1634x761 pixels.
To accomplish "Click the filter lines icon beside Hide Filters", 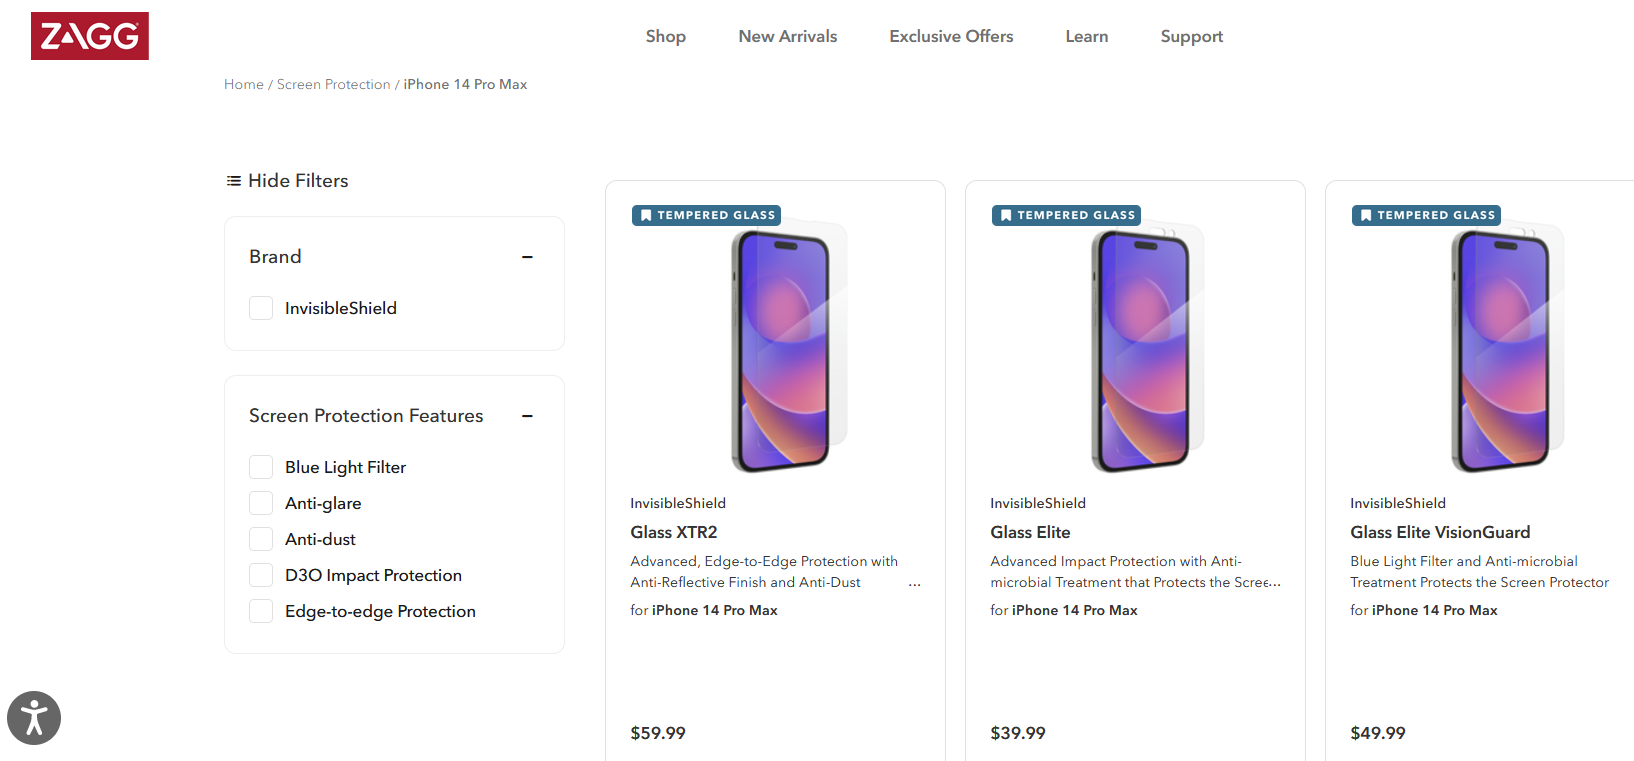I will pos(233,180).
